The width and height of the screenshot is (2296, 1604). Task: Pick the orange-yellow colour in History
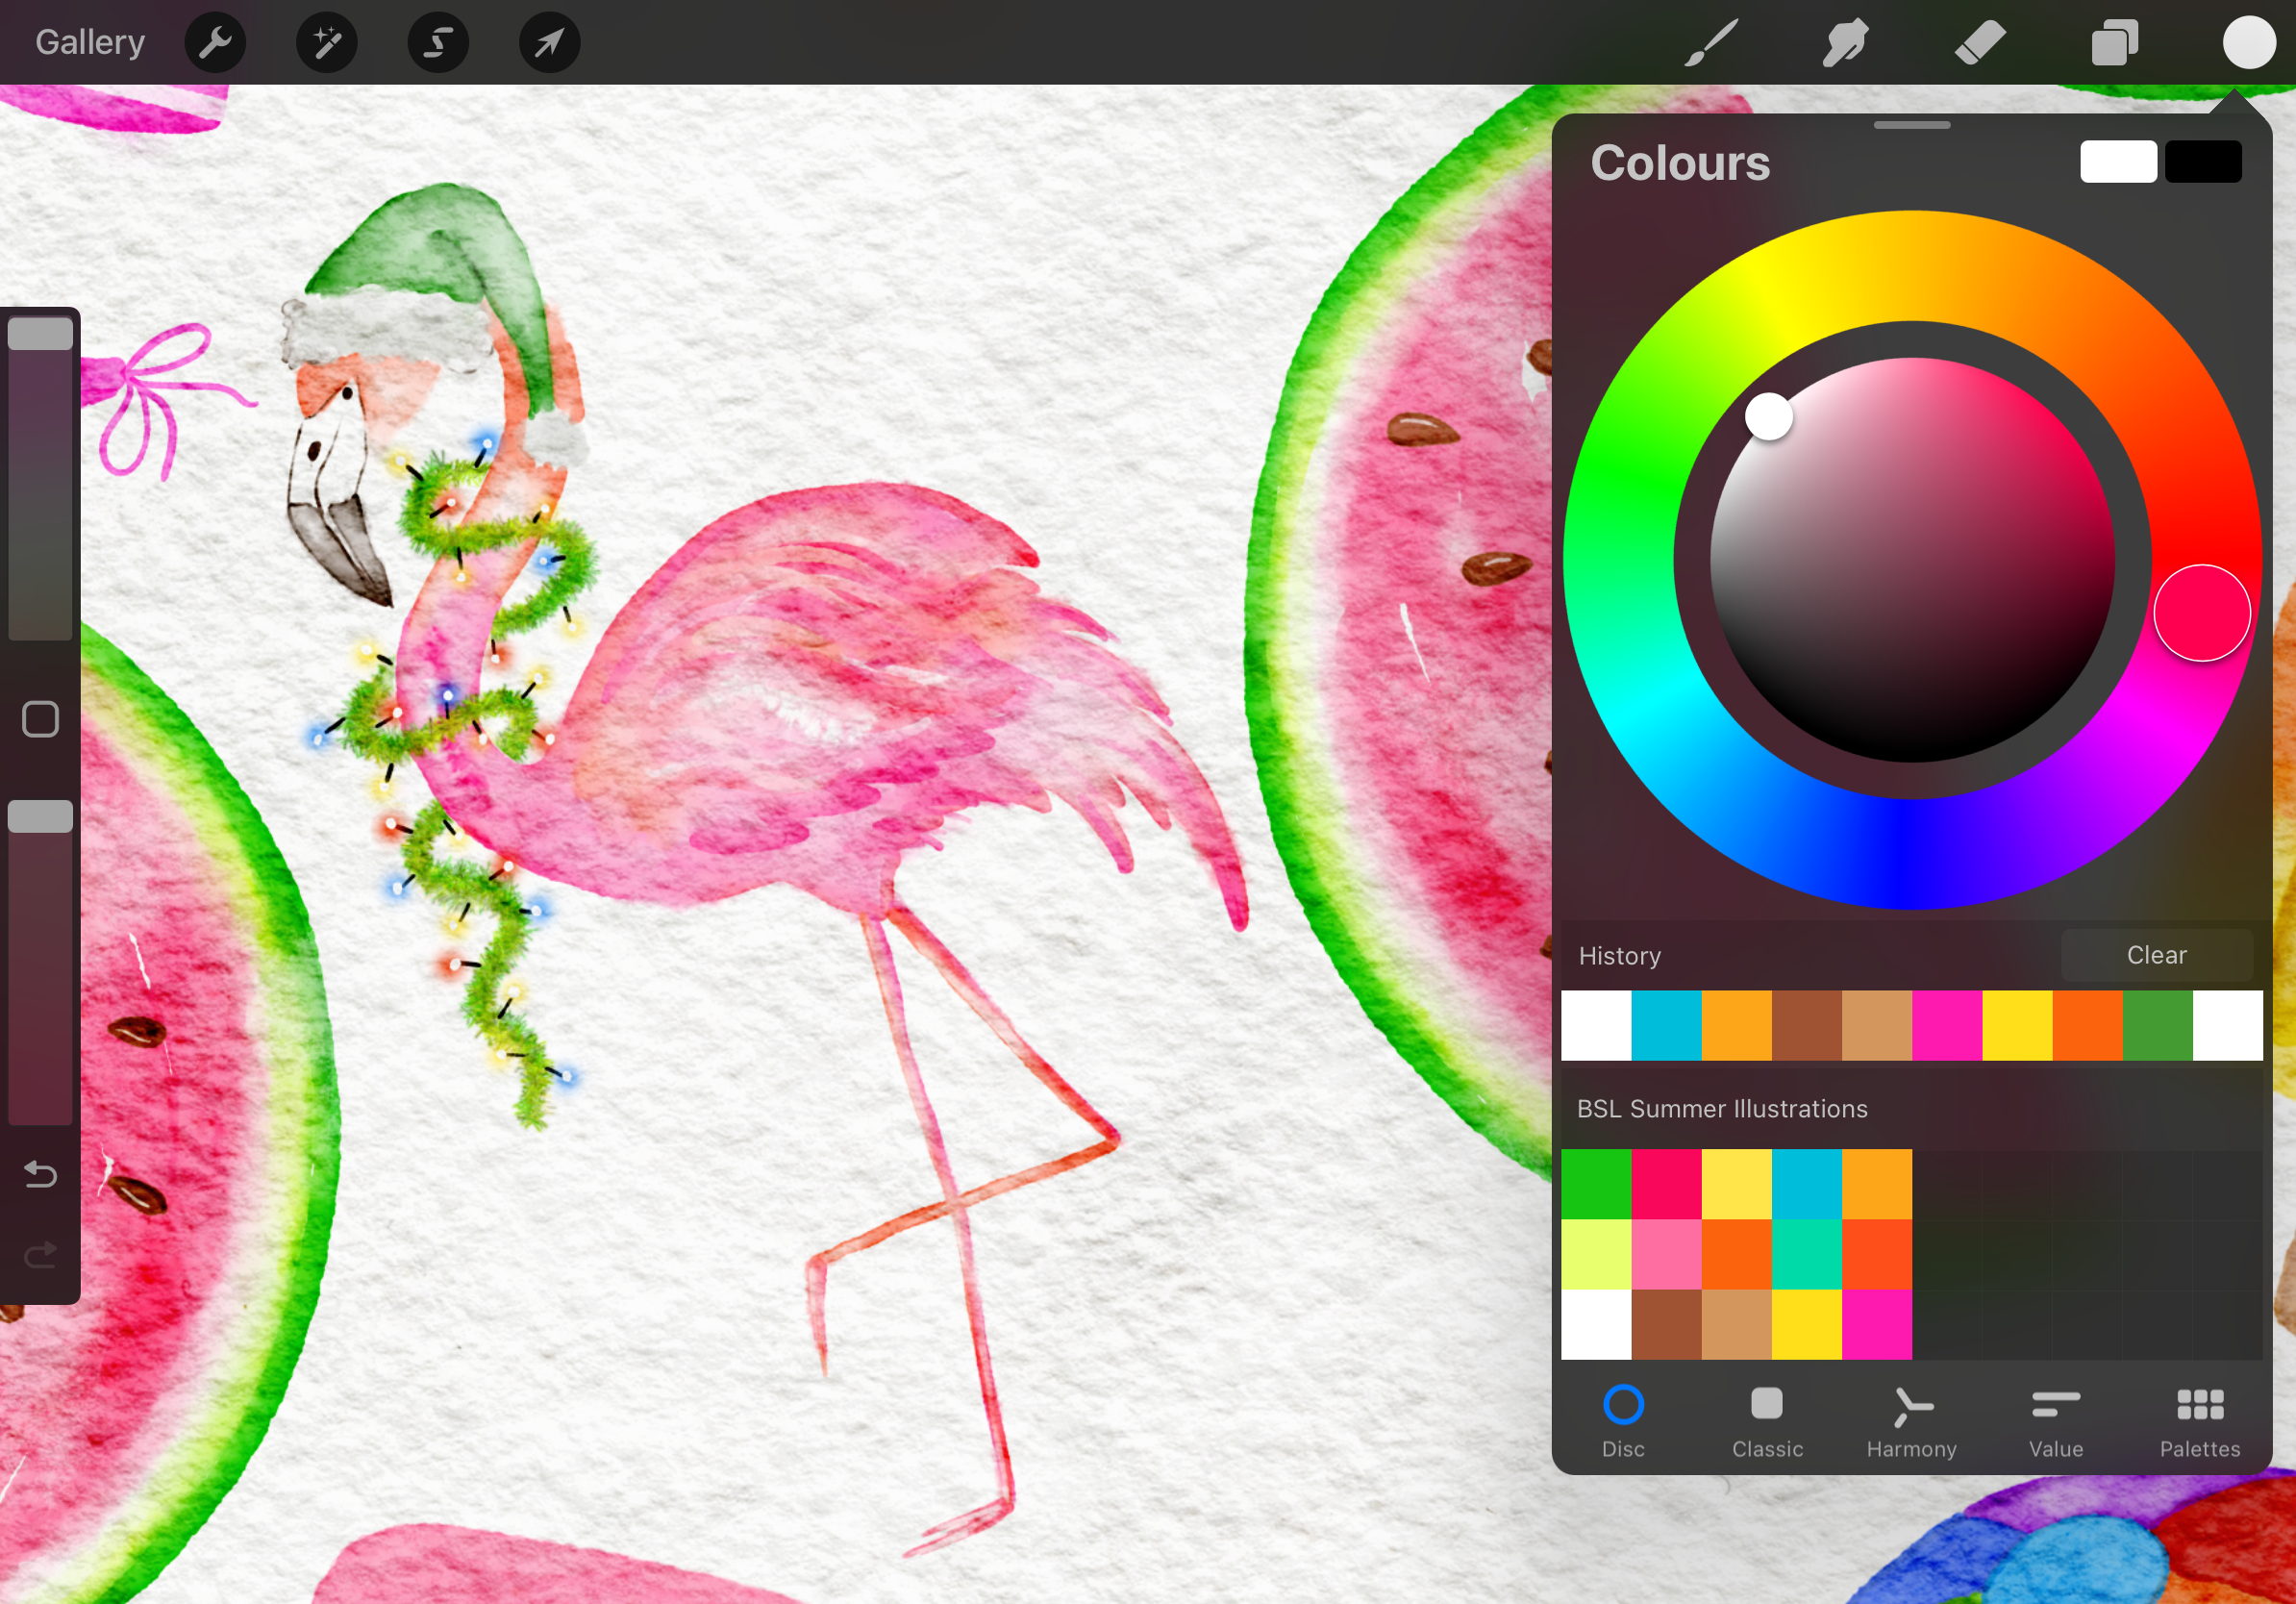[x=1737, y=1025]
